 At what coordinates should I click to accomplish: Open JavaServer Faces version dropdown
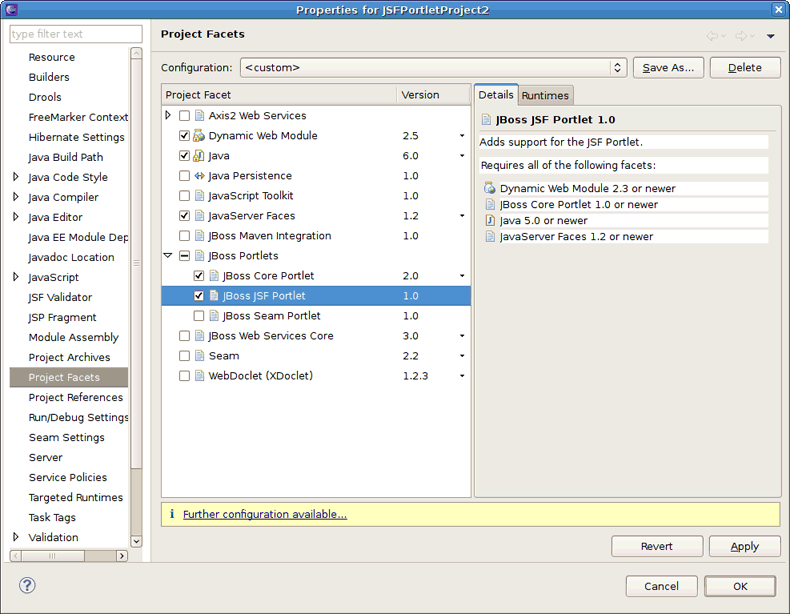point(462,216)
